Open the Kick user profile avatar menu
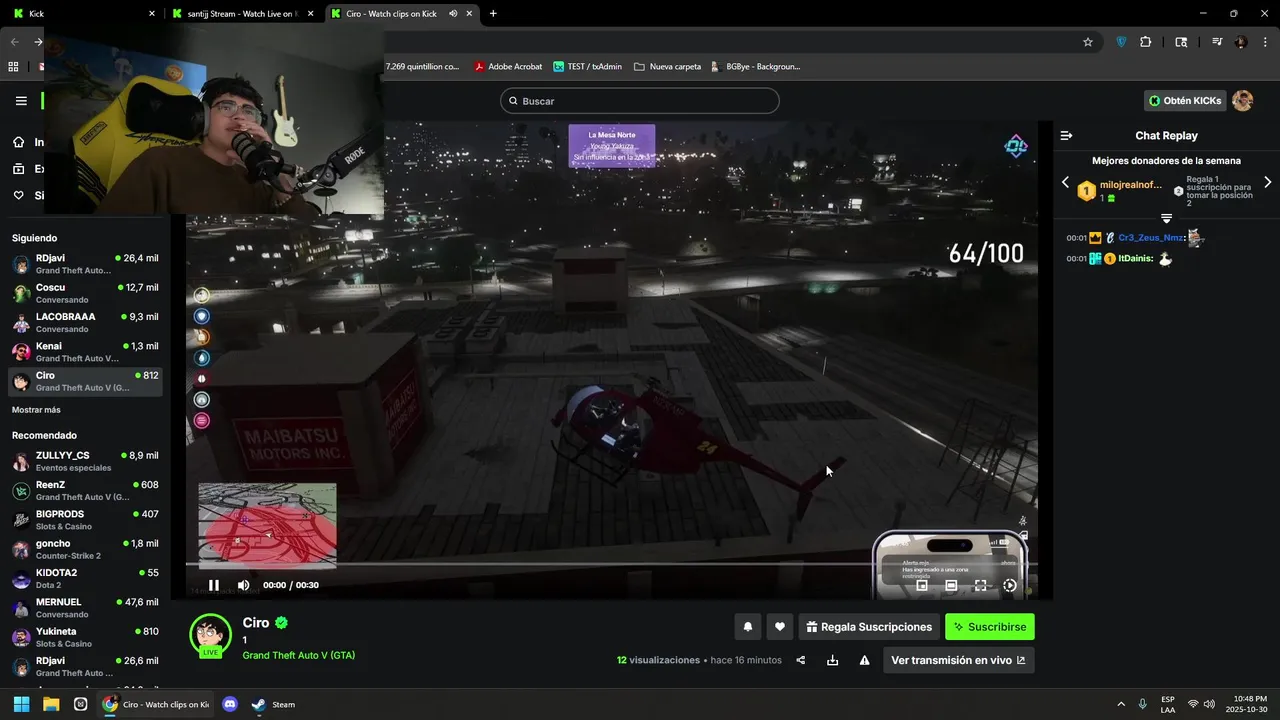 [1242, 101]
